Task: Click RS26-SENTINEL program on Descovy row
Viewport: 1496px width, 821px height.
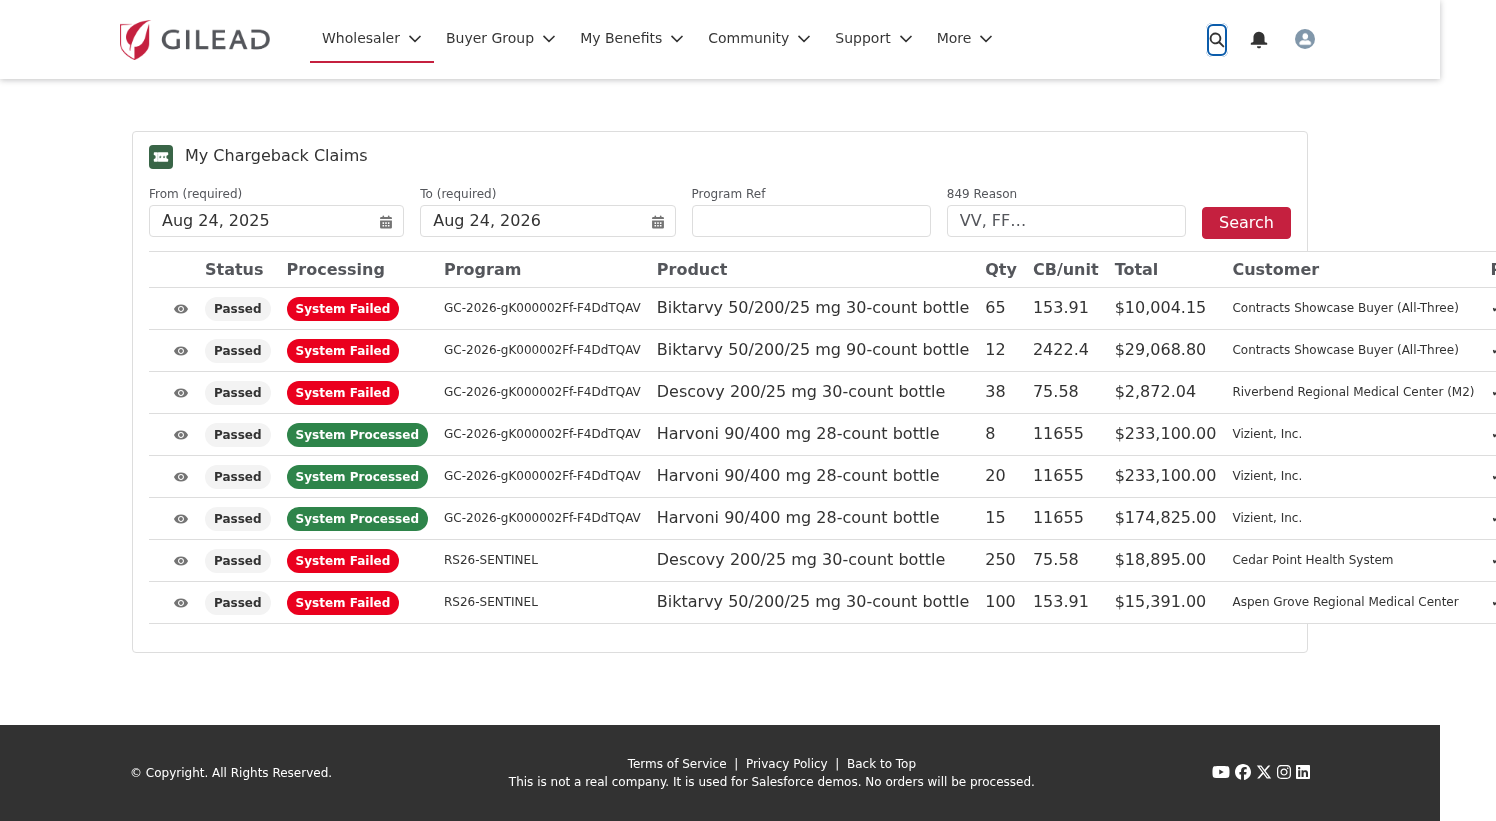Action: click(491, 560)
